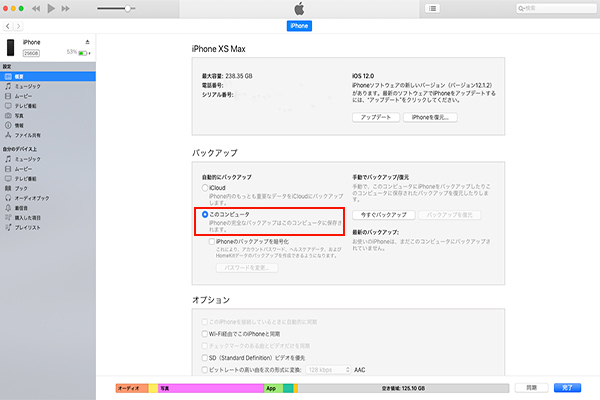Enable Wi-Fi経由でこのiPhoneと同期 checkbox
600x400 pixels.
point(205,334)
